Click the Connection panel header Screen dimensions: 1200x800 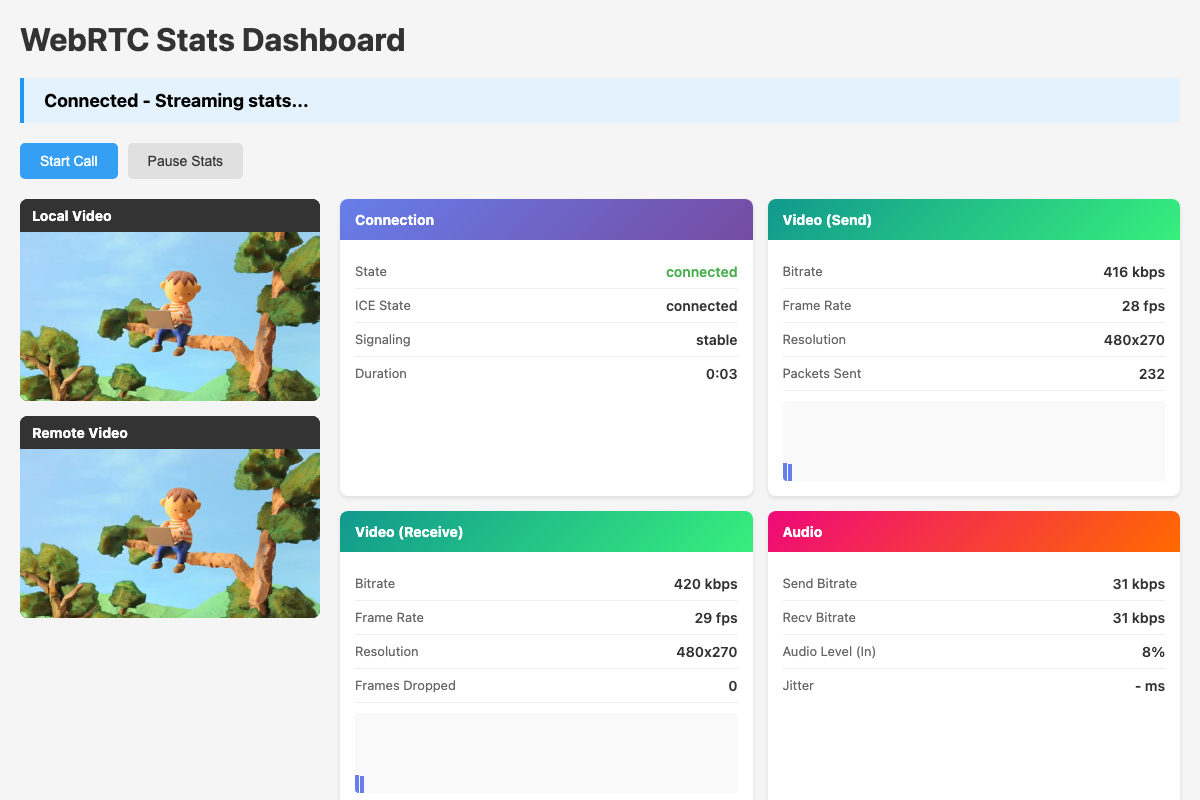point(546,219)
